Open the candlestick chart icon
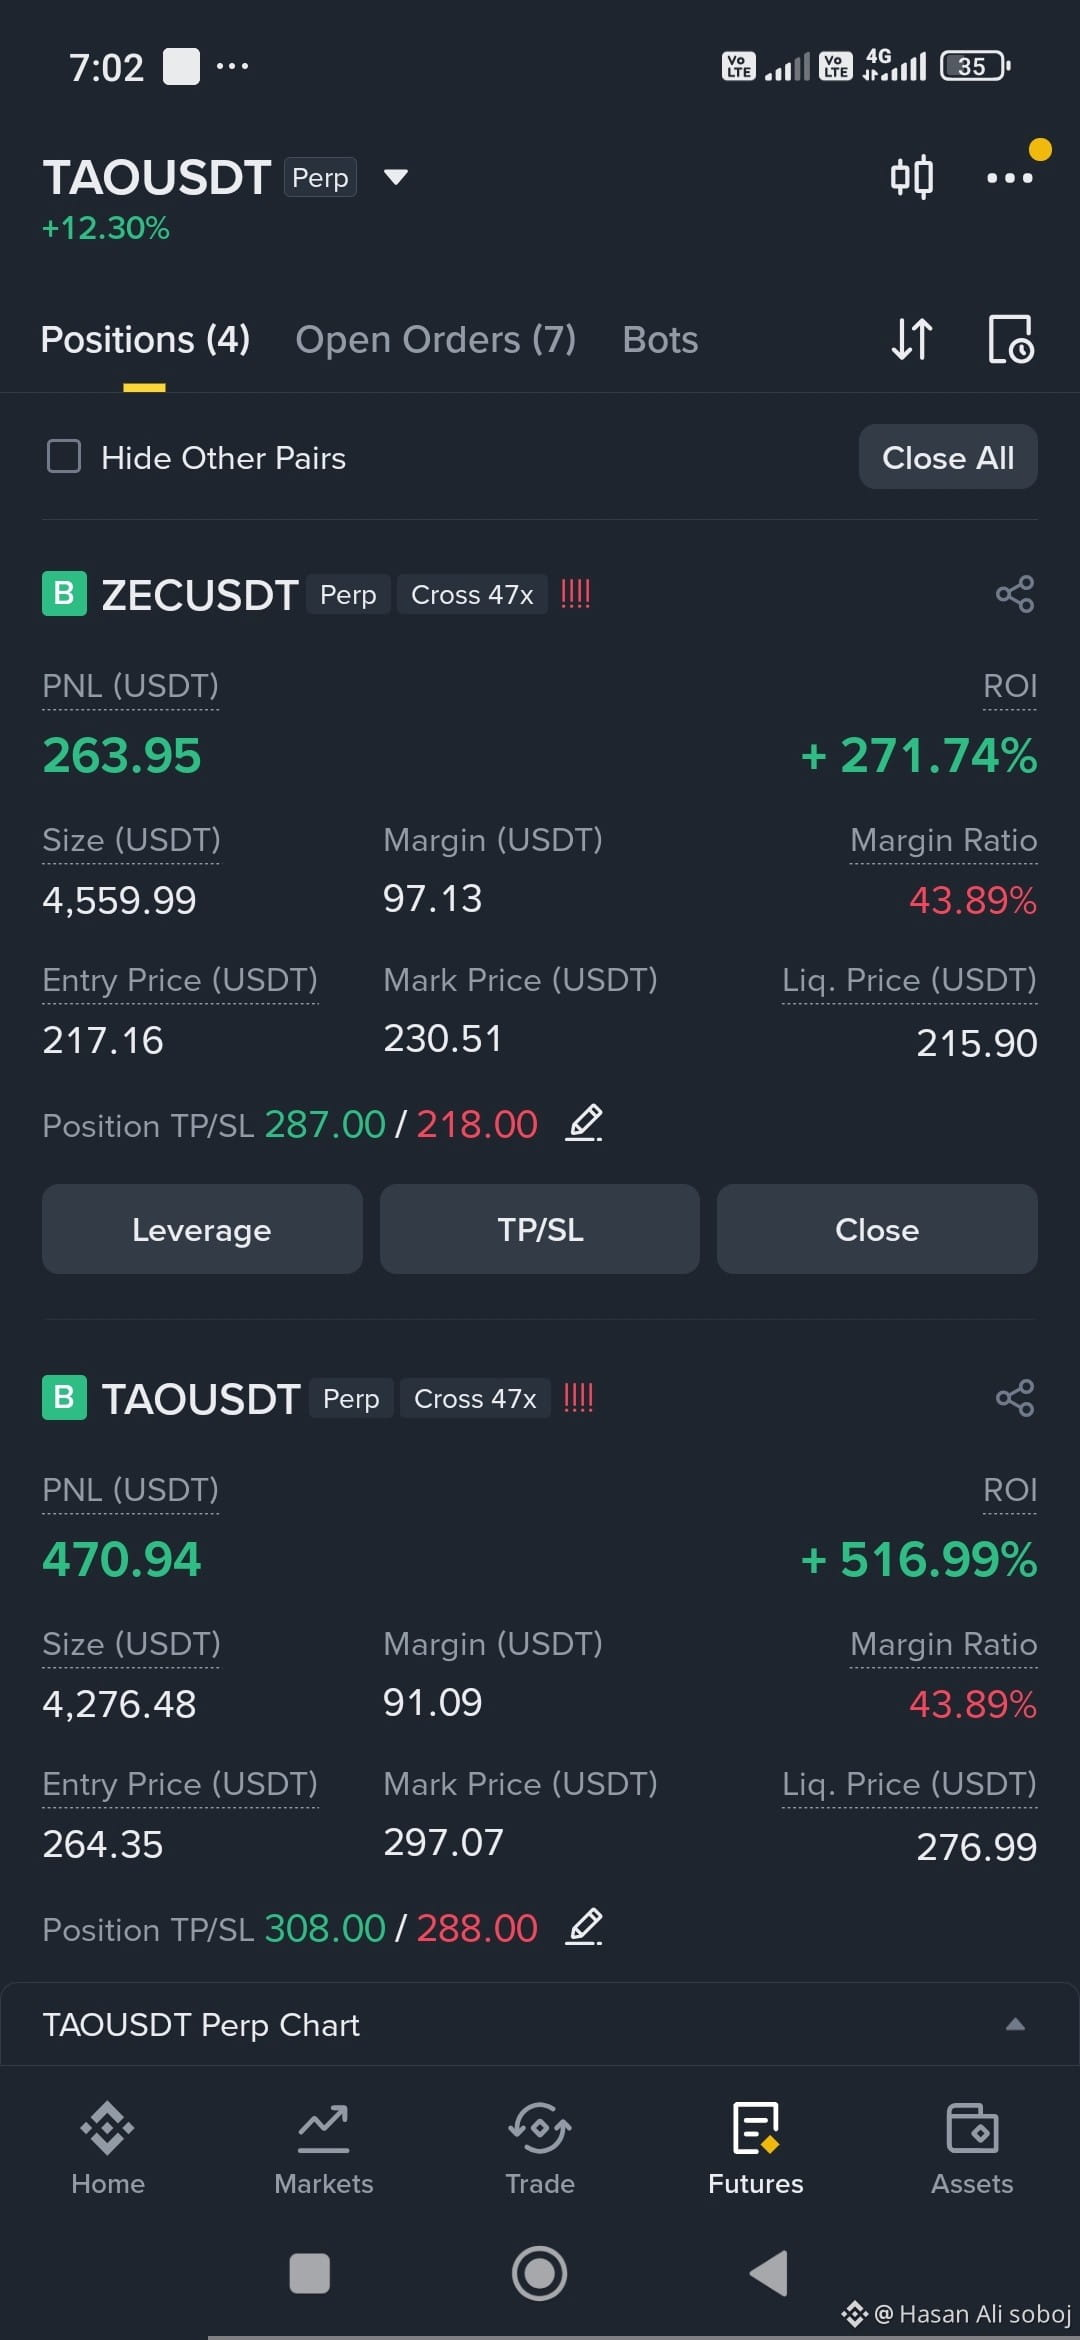The height and width of the screenshot is (2340, 1080). coord(912,177)
